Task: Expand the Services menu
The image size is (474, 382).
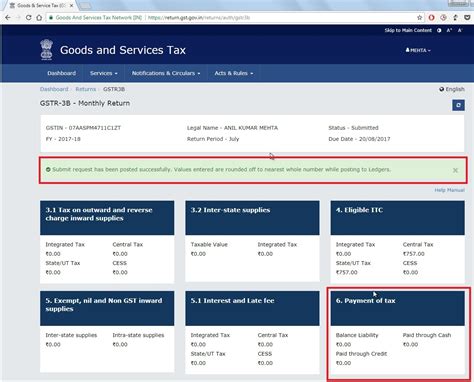Action: click(x=104, y=73)
